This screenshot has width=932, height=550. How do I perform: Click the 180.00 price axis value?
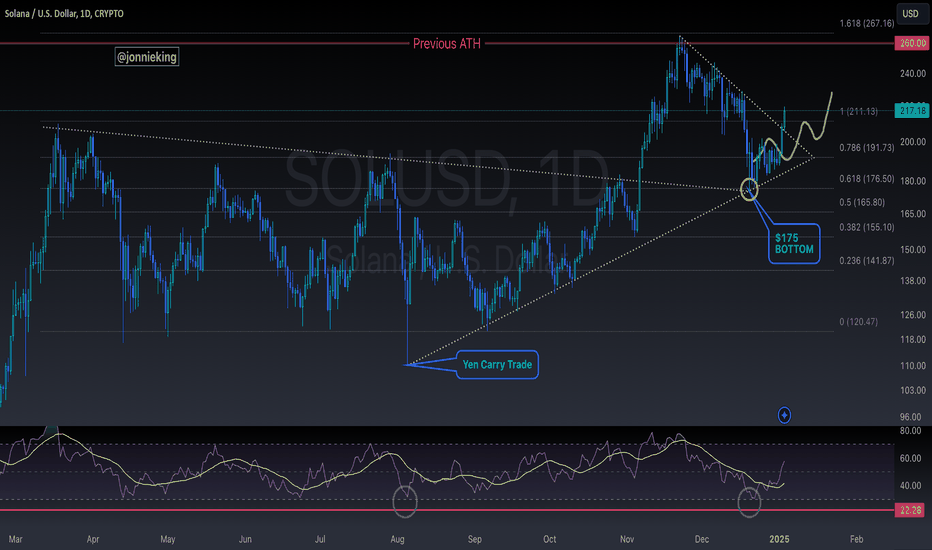click(x=913, y=181)
